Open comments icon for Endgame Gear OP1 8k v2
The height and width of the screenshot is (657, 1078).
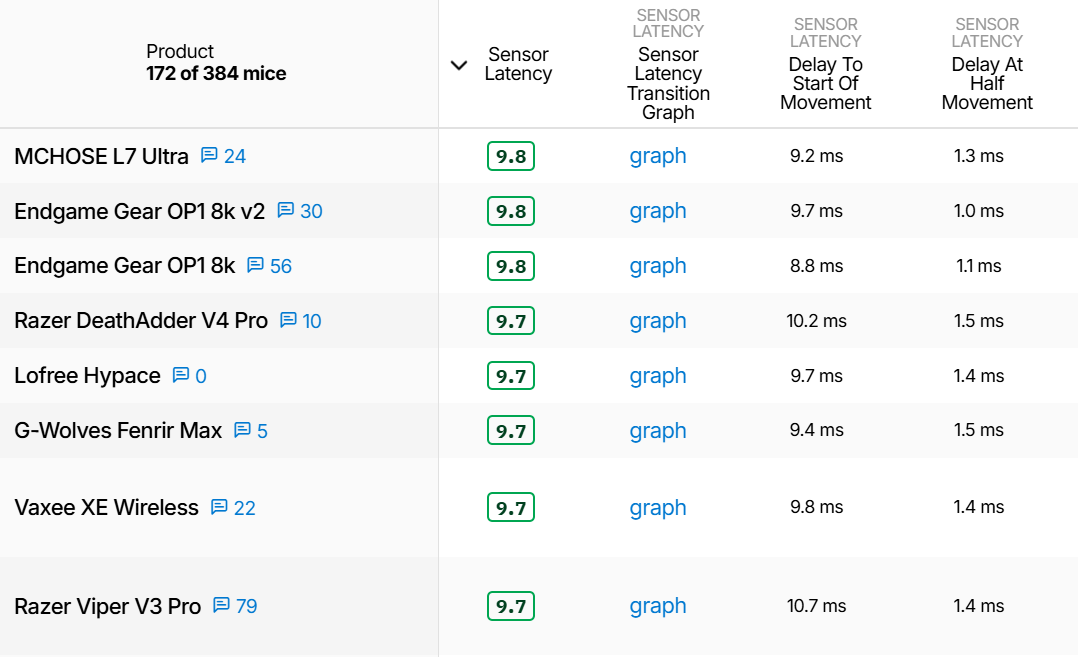(285, 210)
